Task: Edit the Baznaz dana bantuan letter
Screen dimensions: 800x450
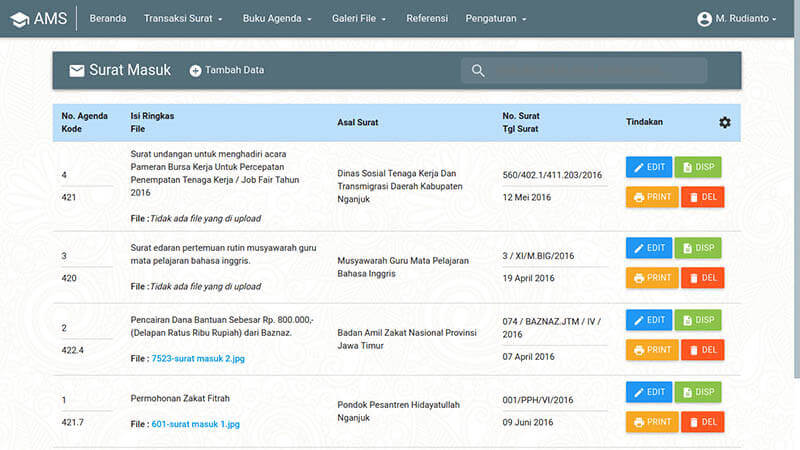Action: click(649, 320)
